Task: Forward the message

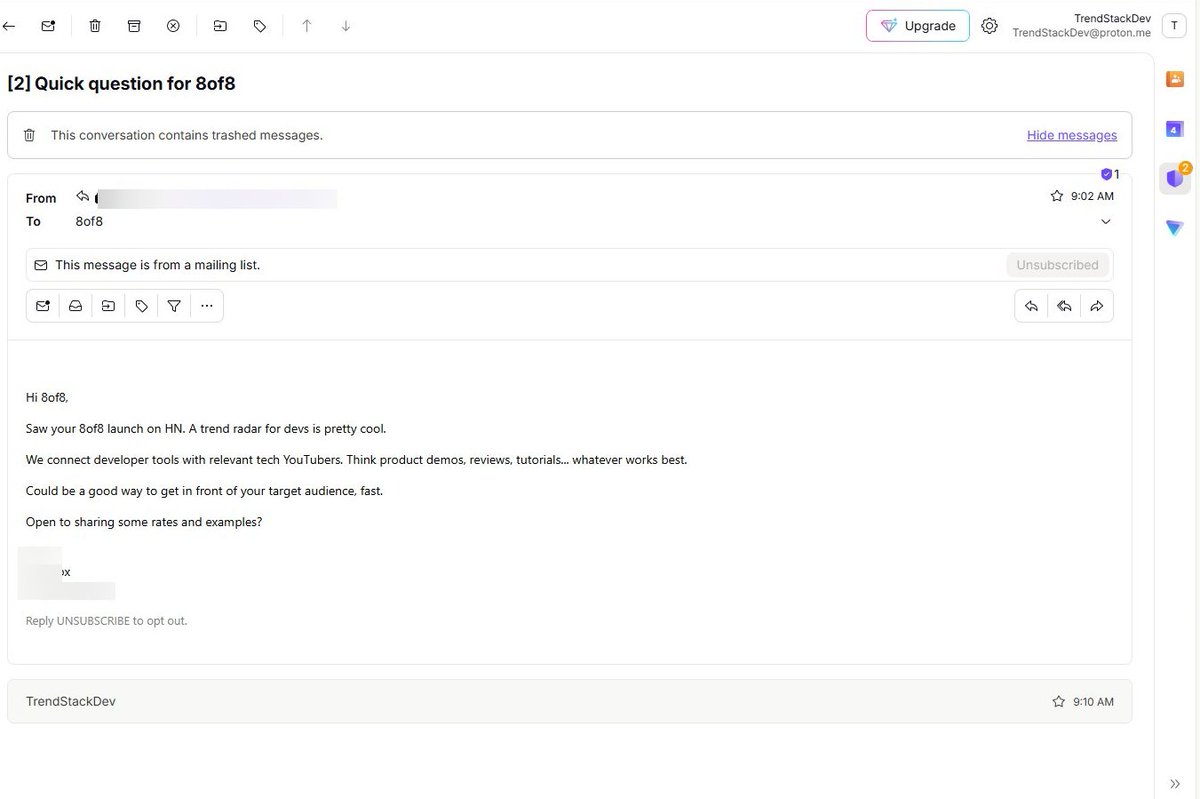Action: [x=1097, y=306]
